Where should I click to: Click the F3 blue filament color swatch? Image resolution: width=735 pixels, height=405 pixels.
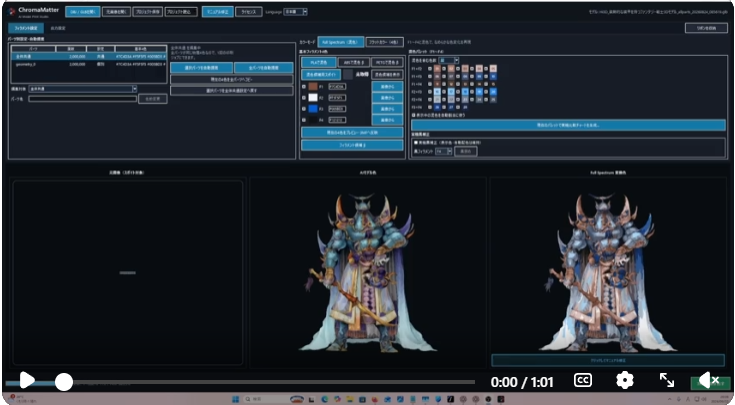click(x=313, y=109)
